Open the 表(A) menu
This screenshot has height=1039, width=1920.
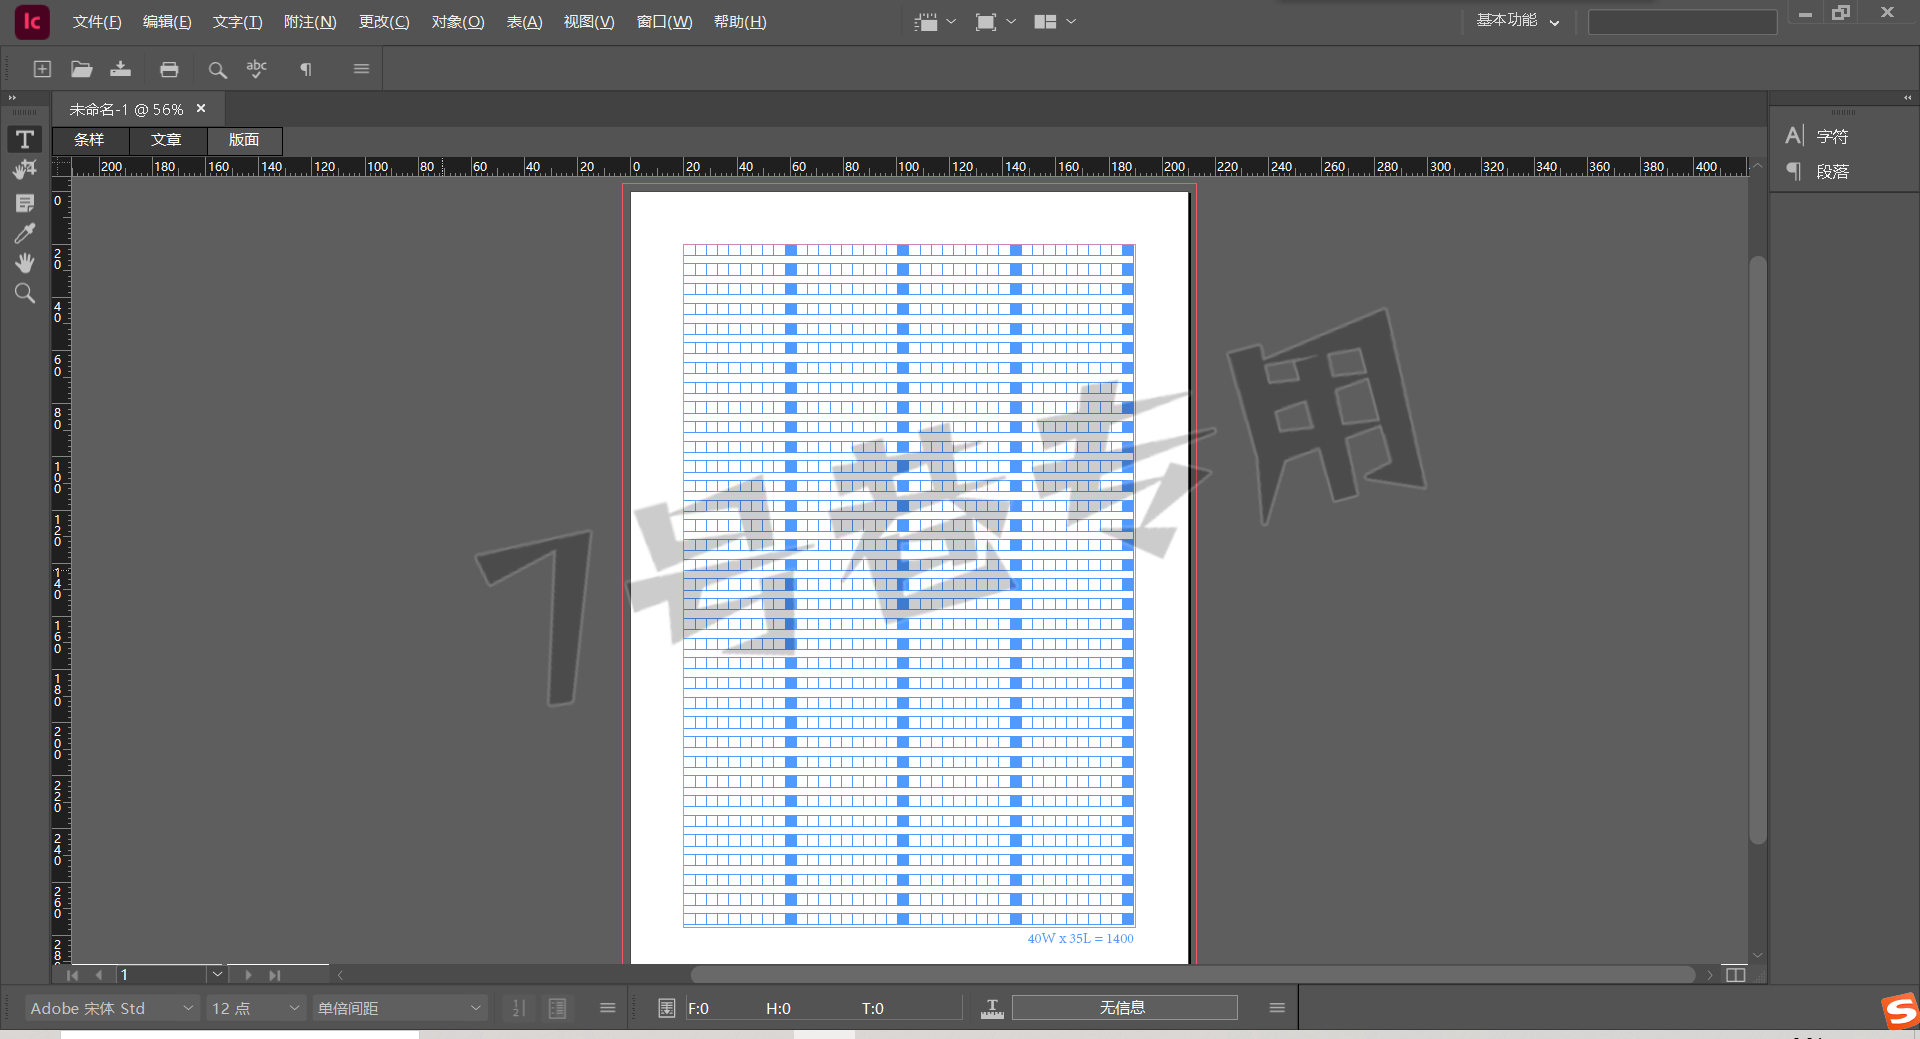pos(524,22)
